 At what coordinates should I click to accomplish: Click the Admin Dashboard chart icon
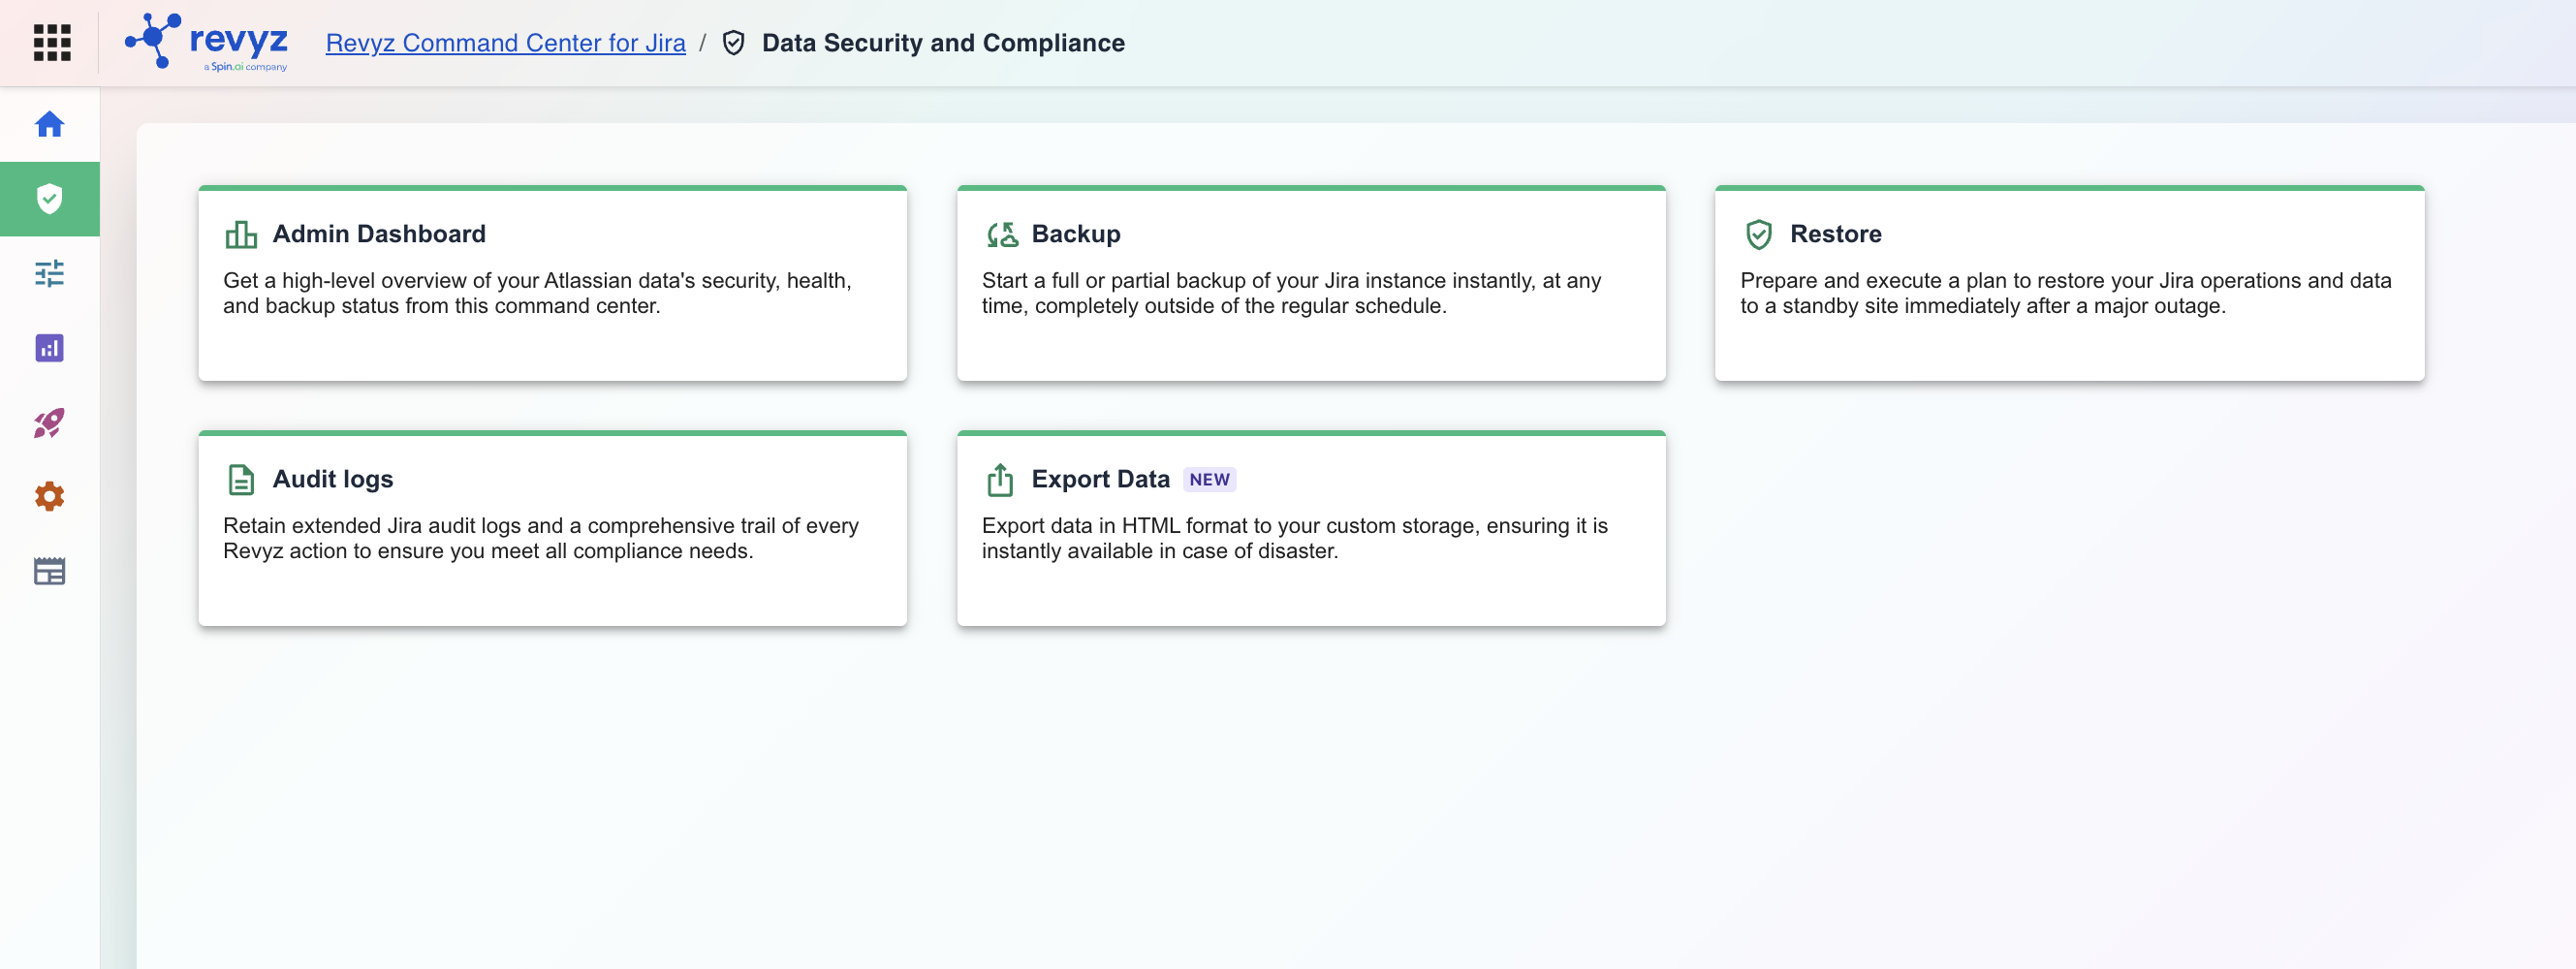pos(241,234)
